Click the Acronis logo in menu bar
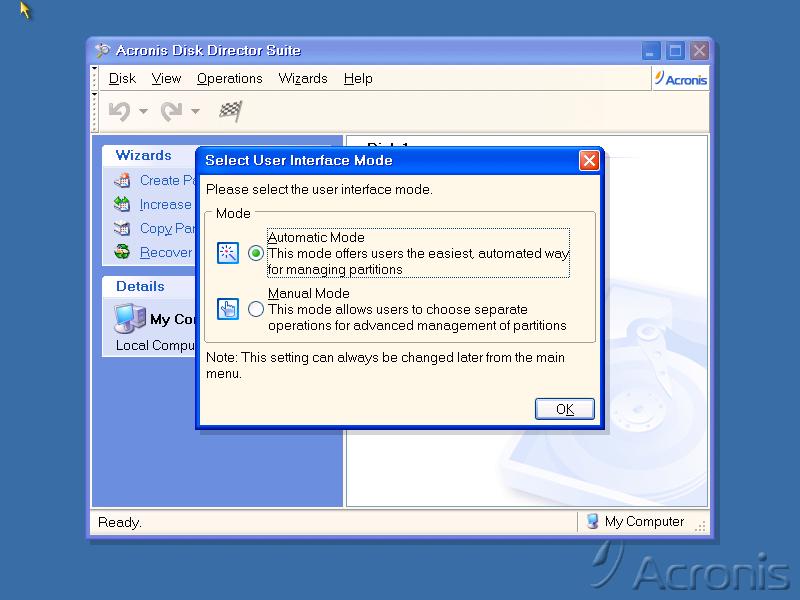Viewport: 800px width, 600px height. pyautogui.click(x=681, y=79)
